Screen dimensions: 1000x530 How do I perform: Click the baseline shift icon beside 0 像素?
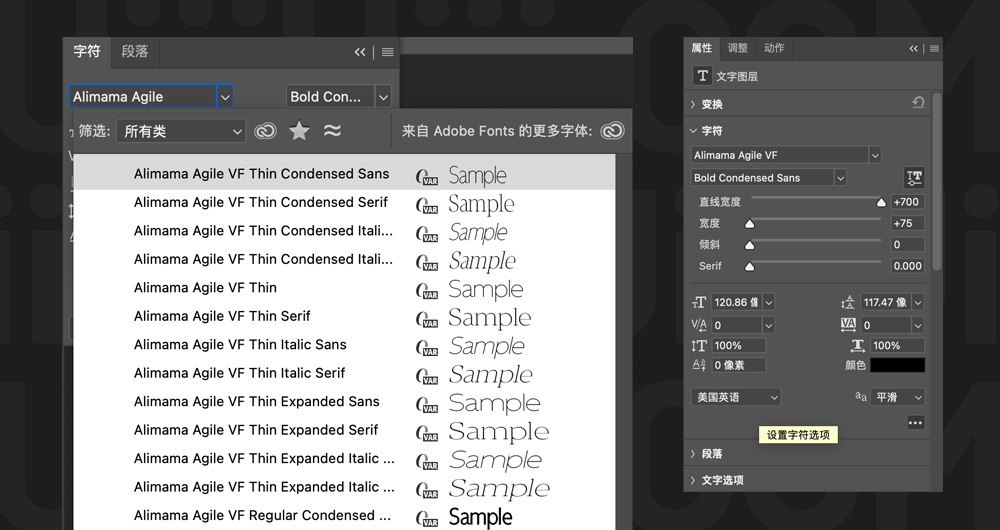699,365
